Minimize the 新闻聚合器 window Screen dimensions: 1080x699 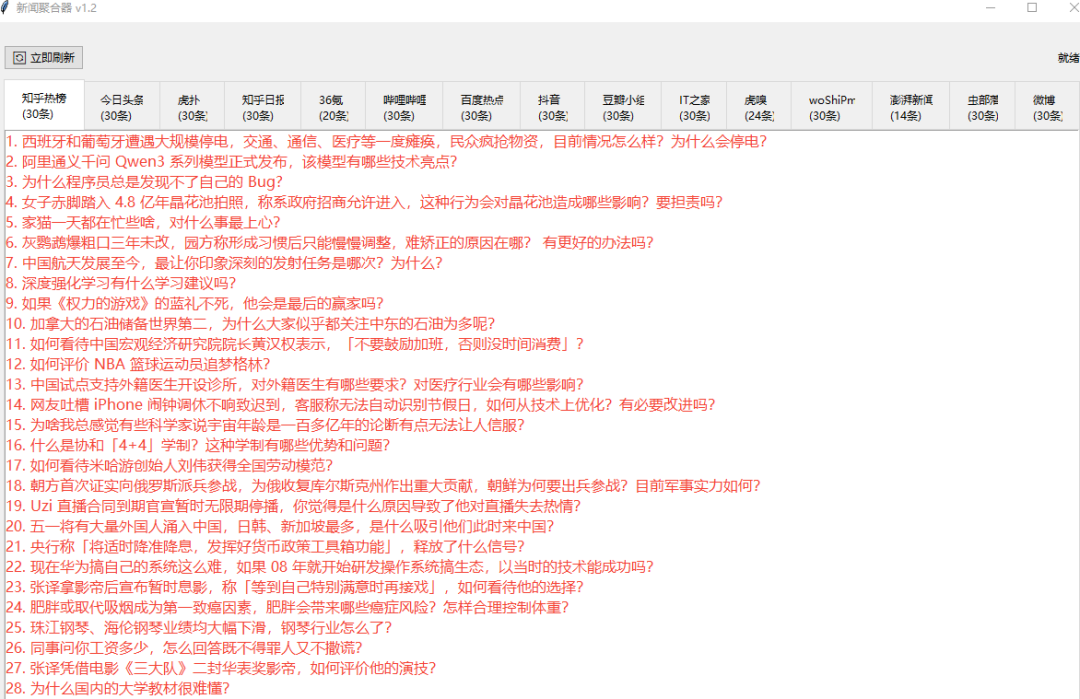click(990, 8)
